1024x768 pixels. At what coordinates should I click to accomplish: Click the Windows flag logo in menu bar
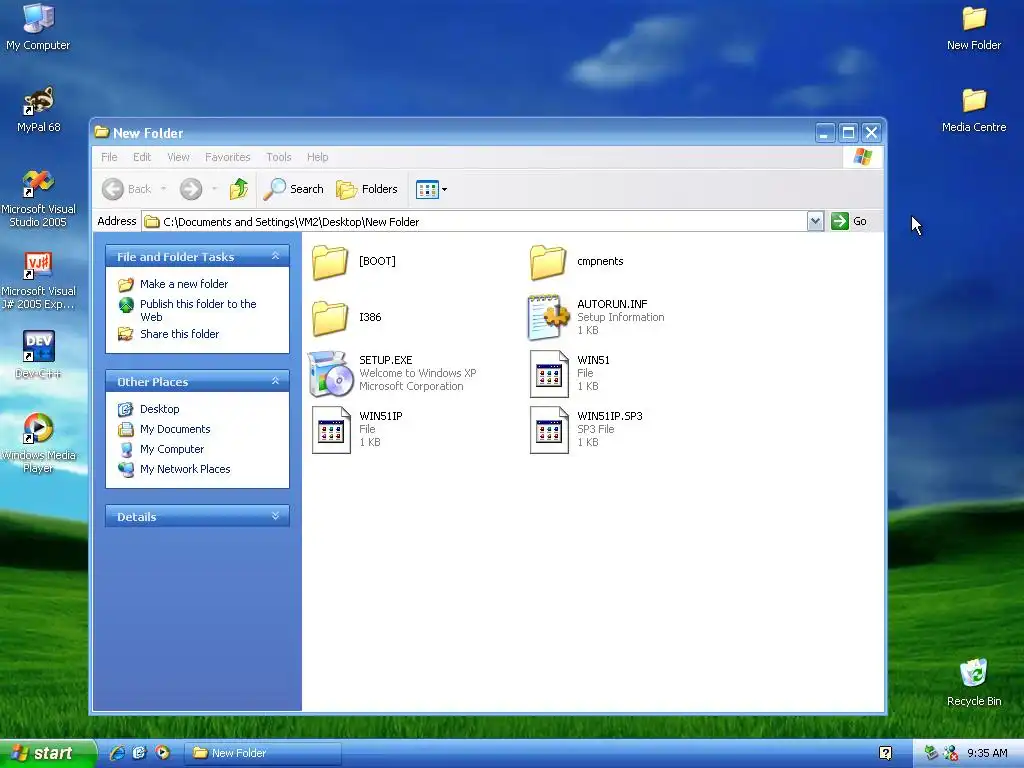pyautogui.click(x=862, y=157)
